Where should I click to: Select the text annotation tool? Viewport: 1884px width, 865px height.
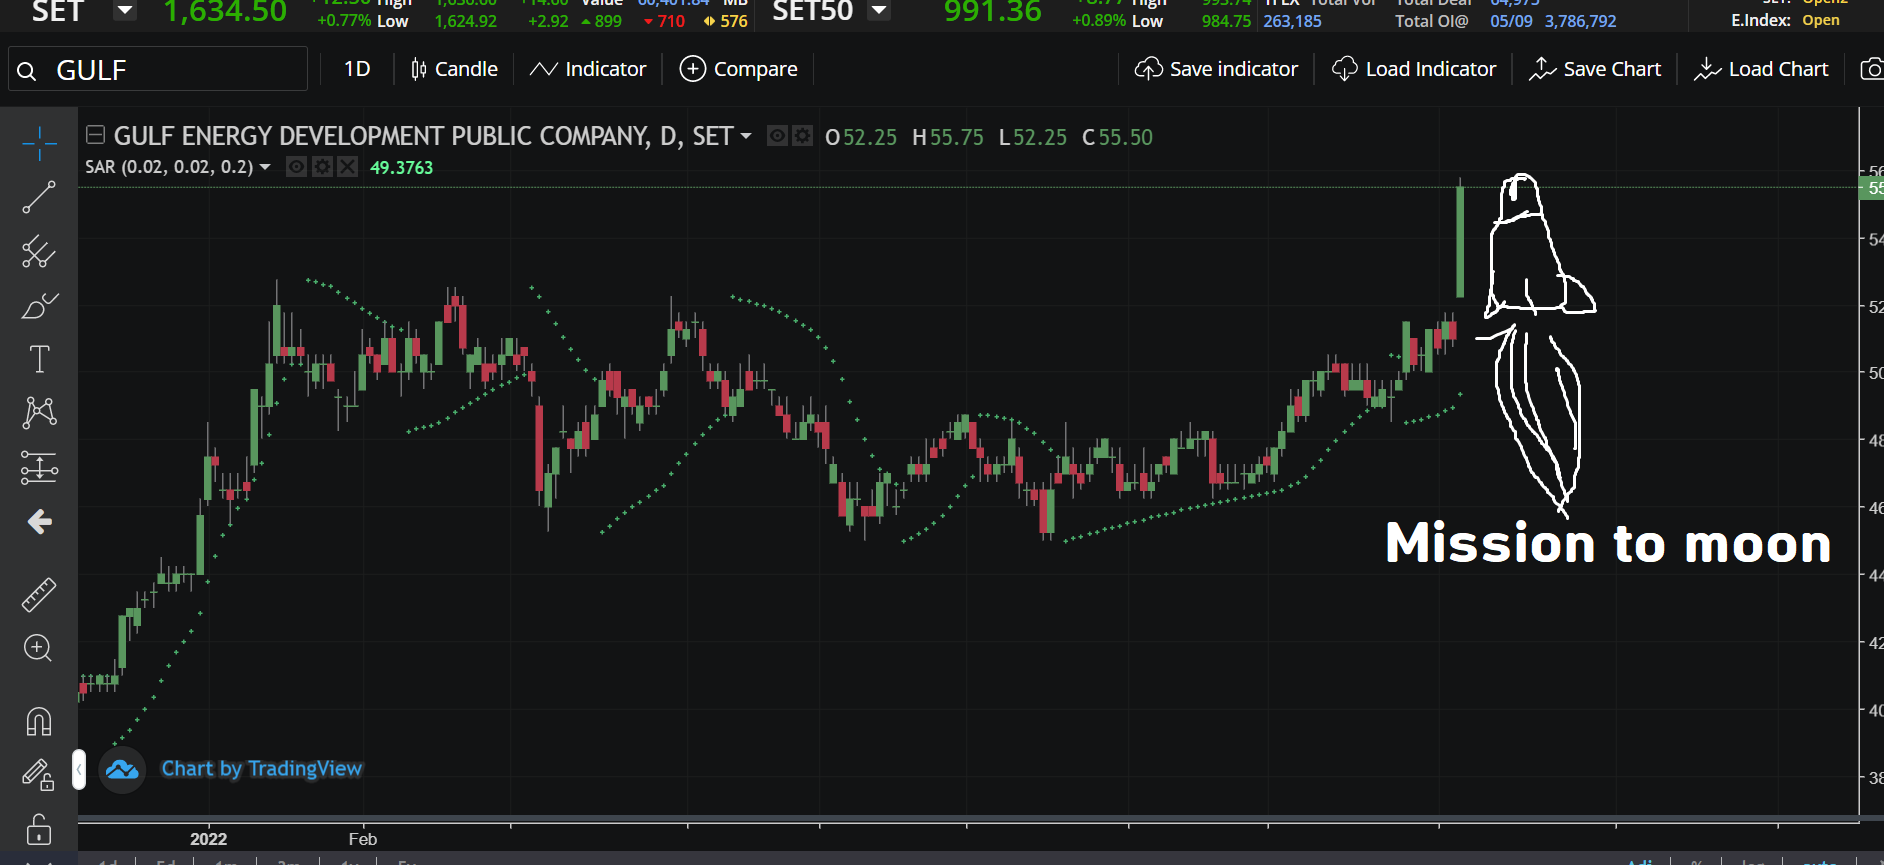click(39, 359)
